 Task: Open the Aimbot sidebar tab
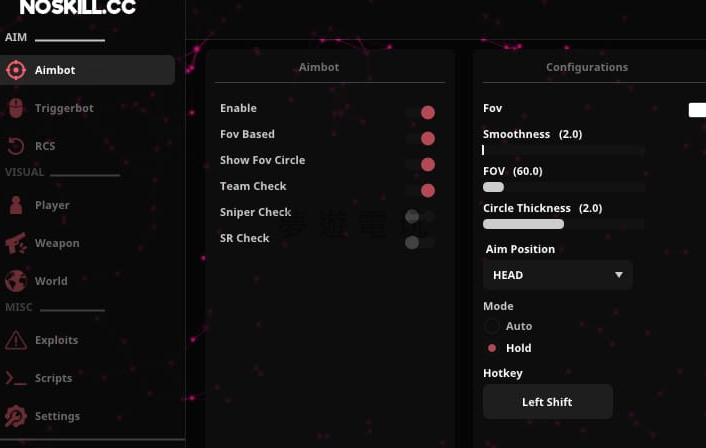pyautogui.click(x=87, y=70)
